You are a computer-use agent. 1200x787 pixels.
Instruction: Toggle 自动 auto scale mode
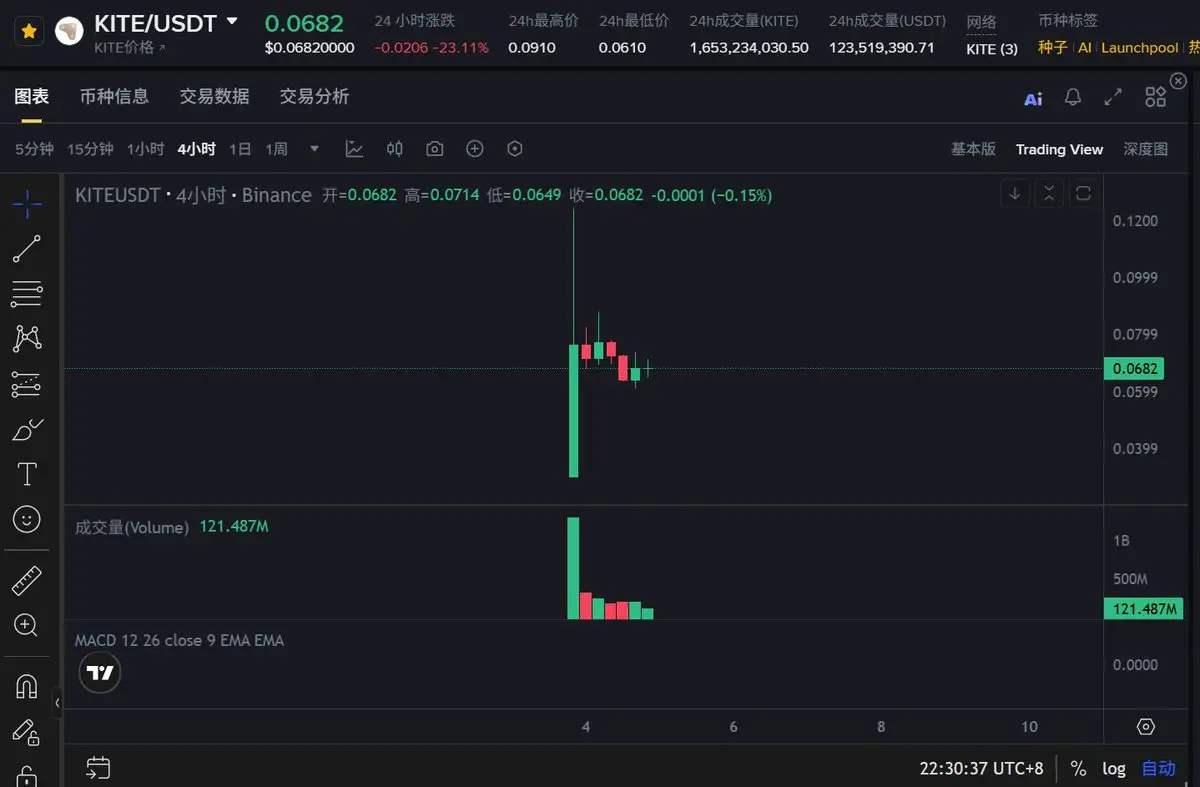pos(1159,768)
